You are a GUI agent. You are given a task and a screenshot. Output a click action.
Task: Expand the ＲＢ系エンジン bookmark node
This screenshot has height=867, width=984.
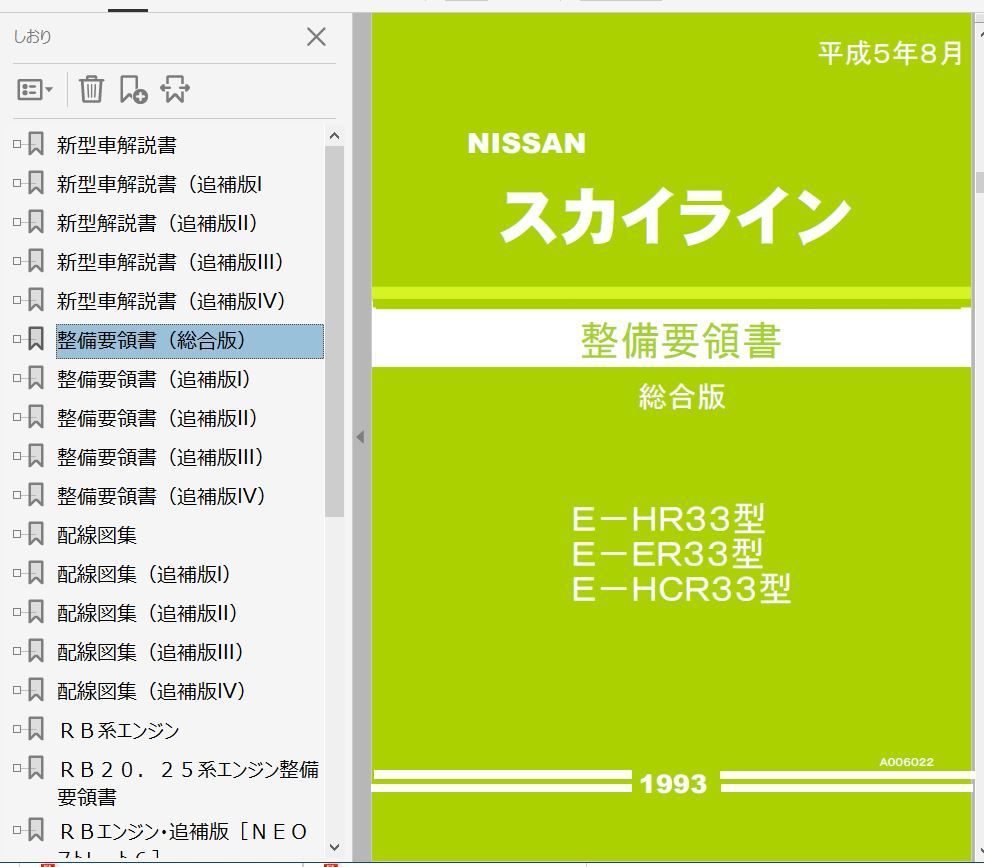[x=18, y=729]
